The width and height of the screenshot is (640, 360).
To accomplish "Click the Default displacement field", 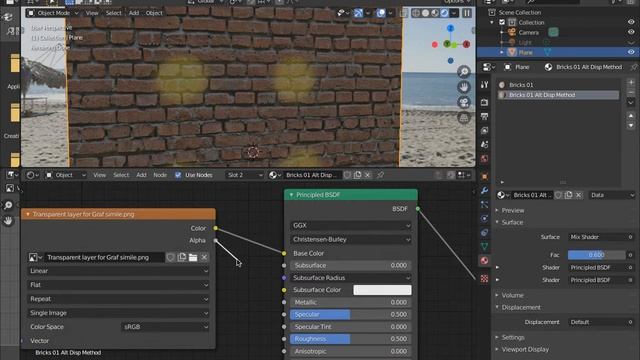I will pyautogui.click(x=597, y=322).
